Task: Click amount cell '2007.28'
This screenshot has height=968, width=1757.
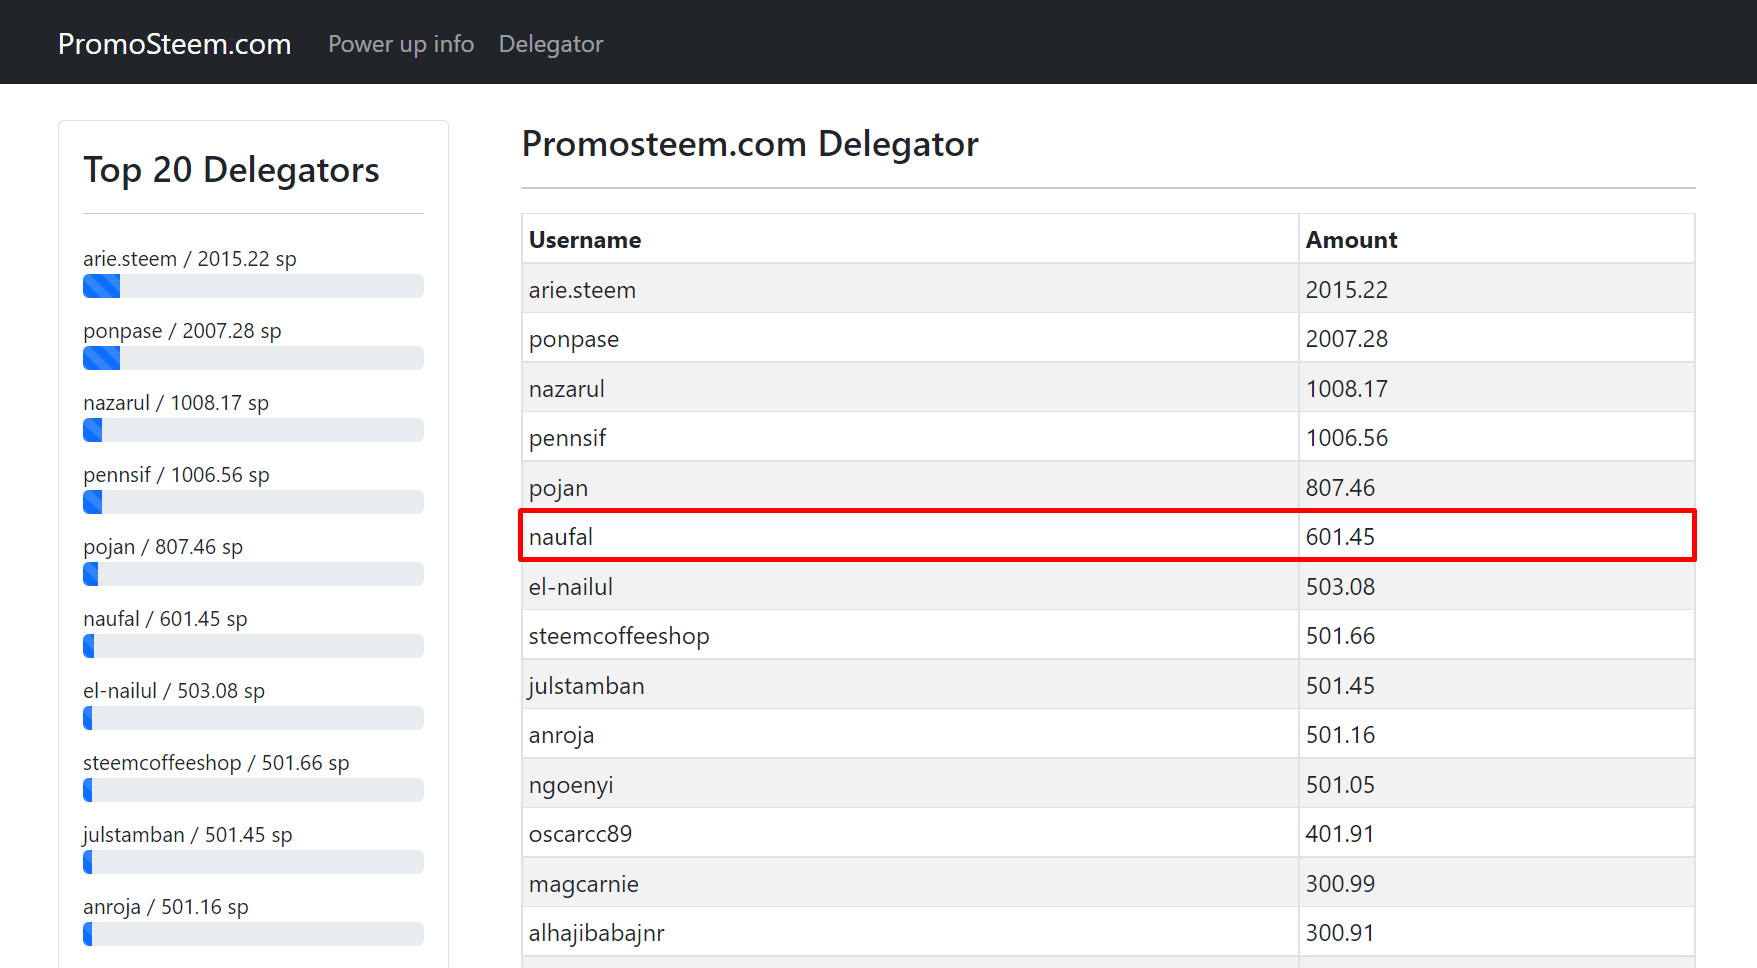Action: click(1496, 338)
